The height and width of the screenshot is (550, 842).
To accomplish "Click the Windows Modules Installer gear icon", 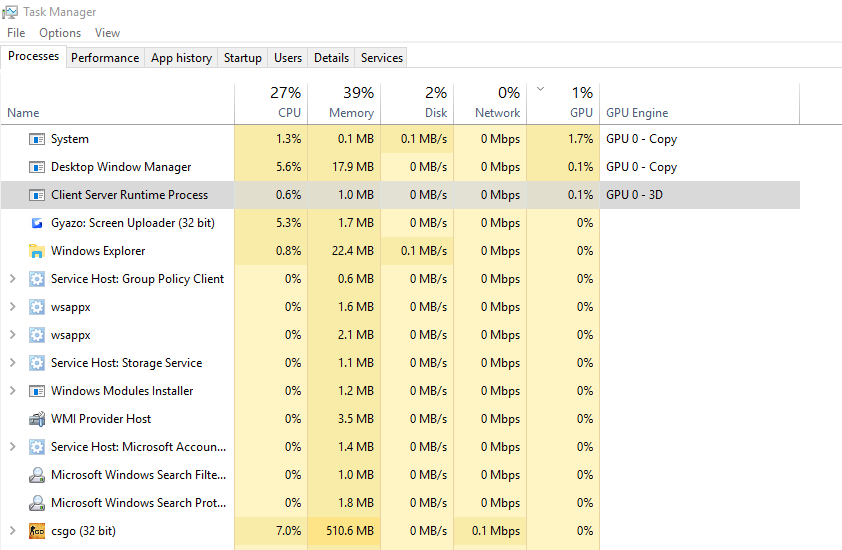I will click(x=37, y=391).
